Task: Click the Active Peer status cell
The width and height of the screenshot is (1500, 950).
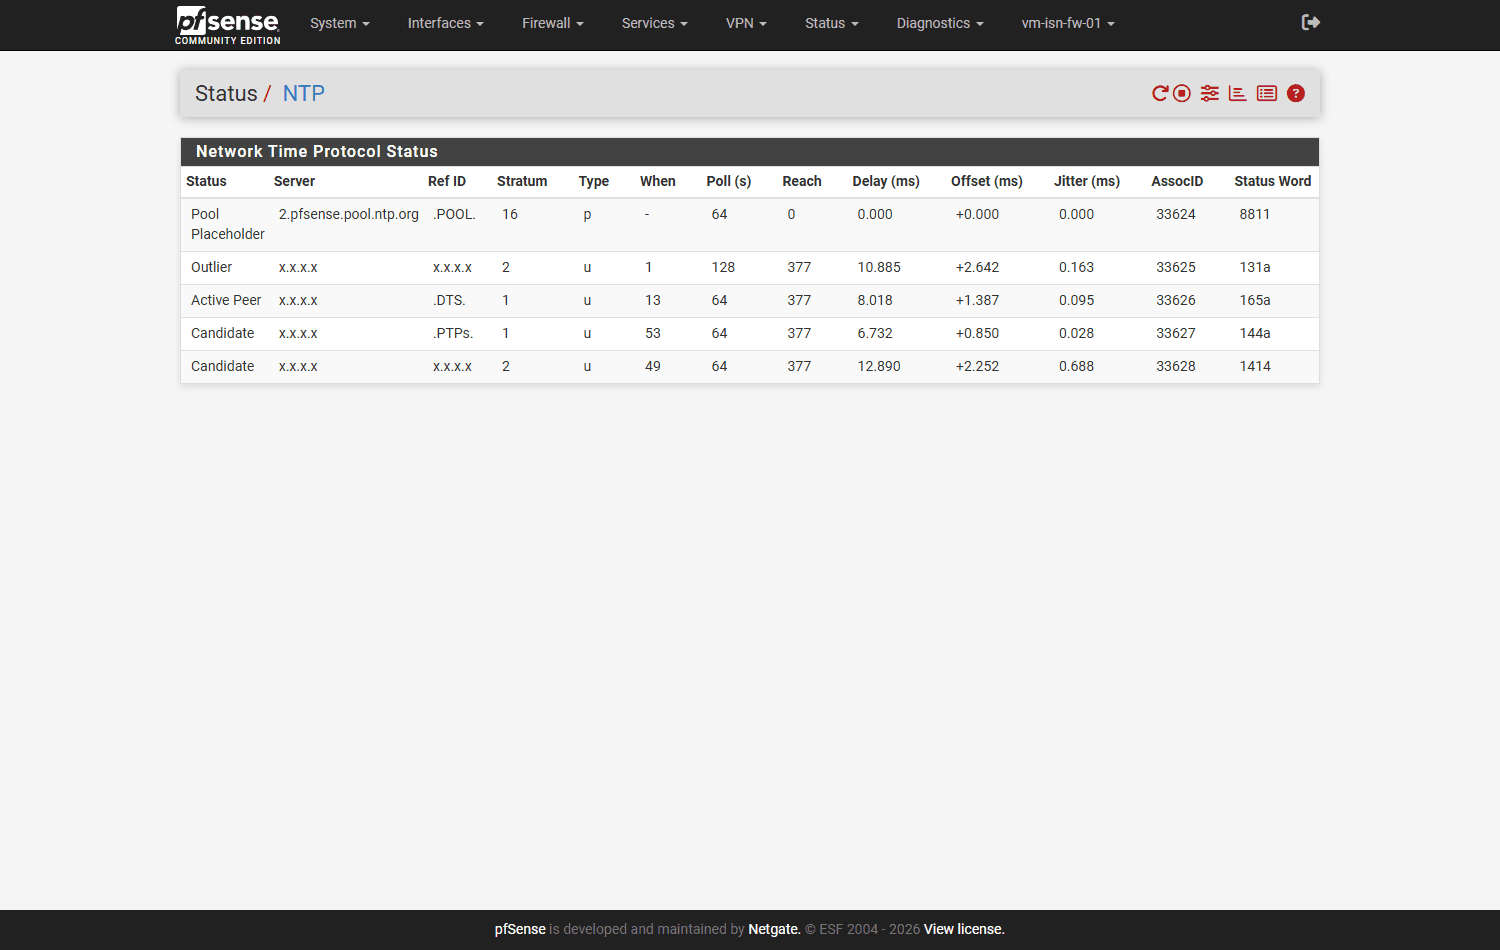Action: tap(226, 300)
